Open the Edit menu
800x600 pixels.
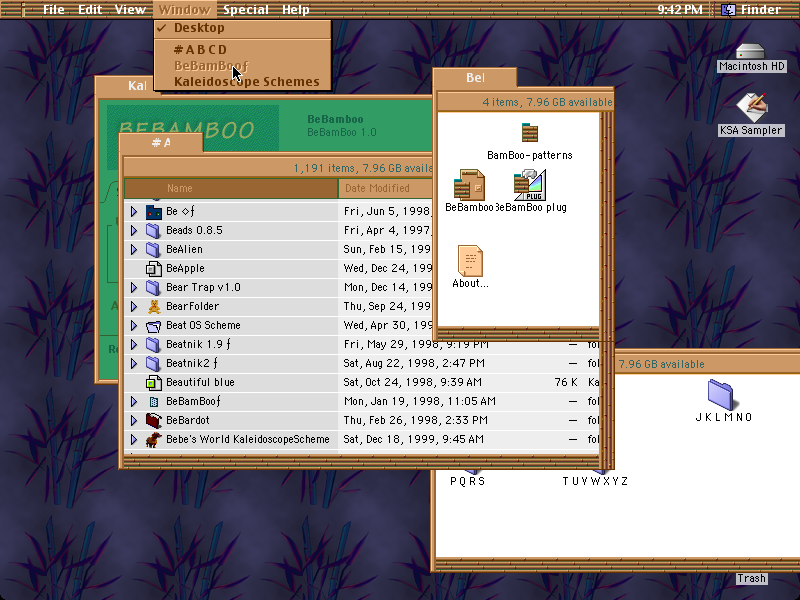90,10
